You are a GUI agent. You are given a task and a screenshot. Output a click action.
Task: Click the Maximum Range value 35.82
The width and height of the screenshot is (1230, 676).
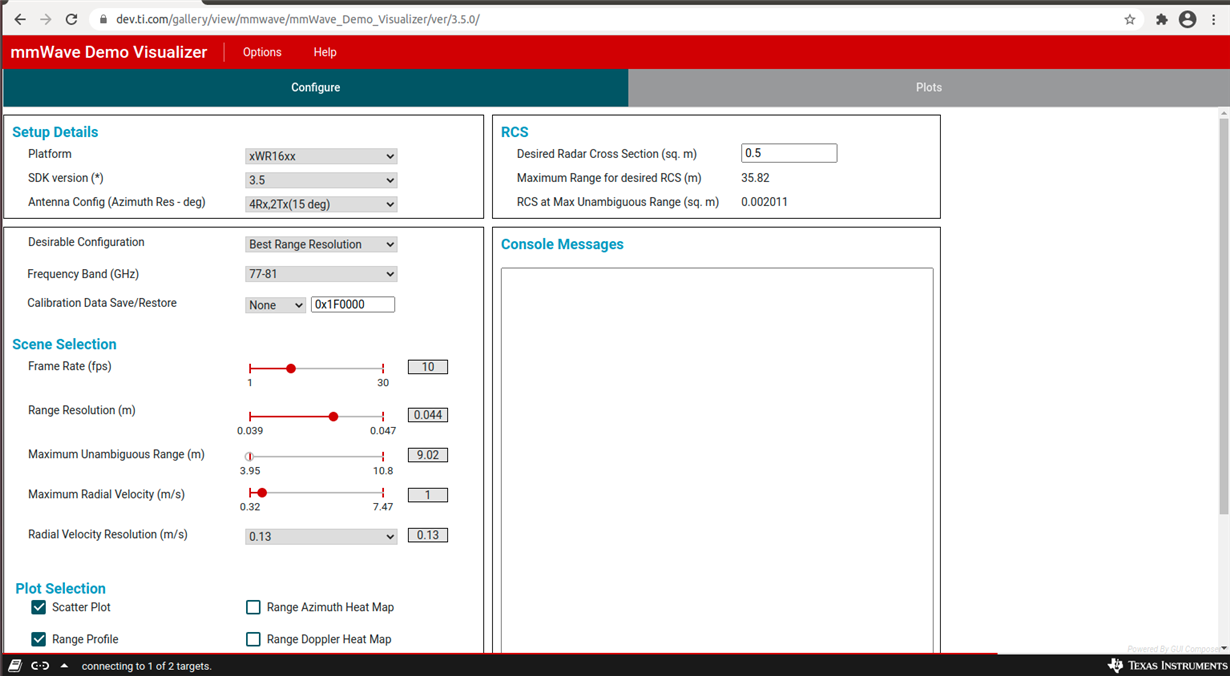tap(755, 178)
